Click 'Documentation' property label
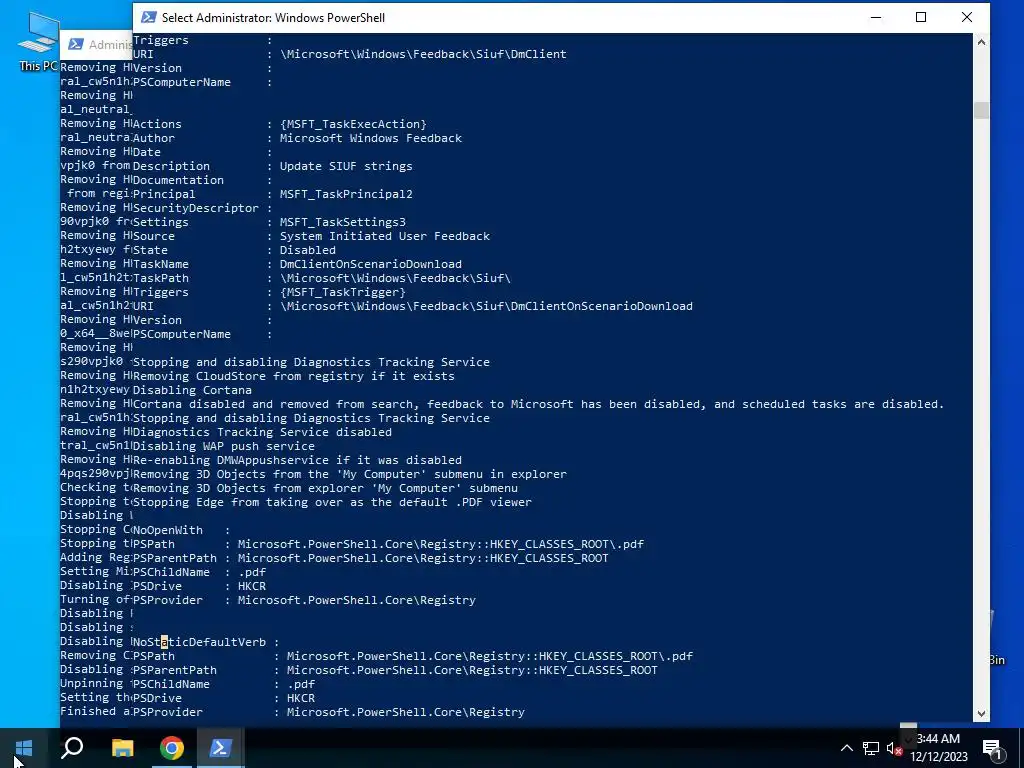This screenshot has height=768, width=1024. tap(178, 180)
